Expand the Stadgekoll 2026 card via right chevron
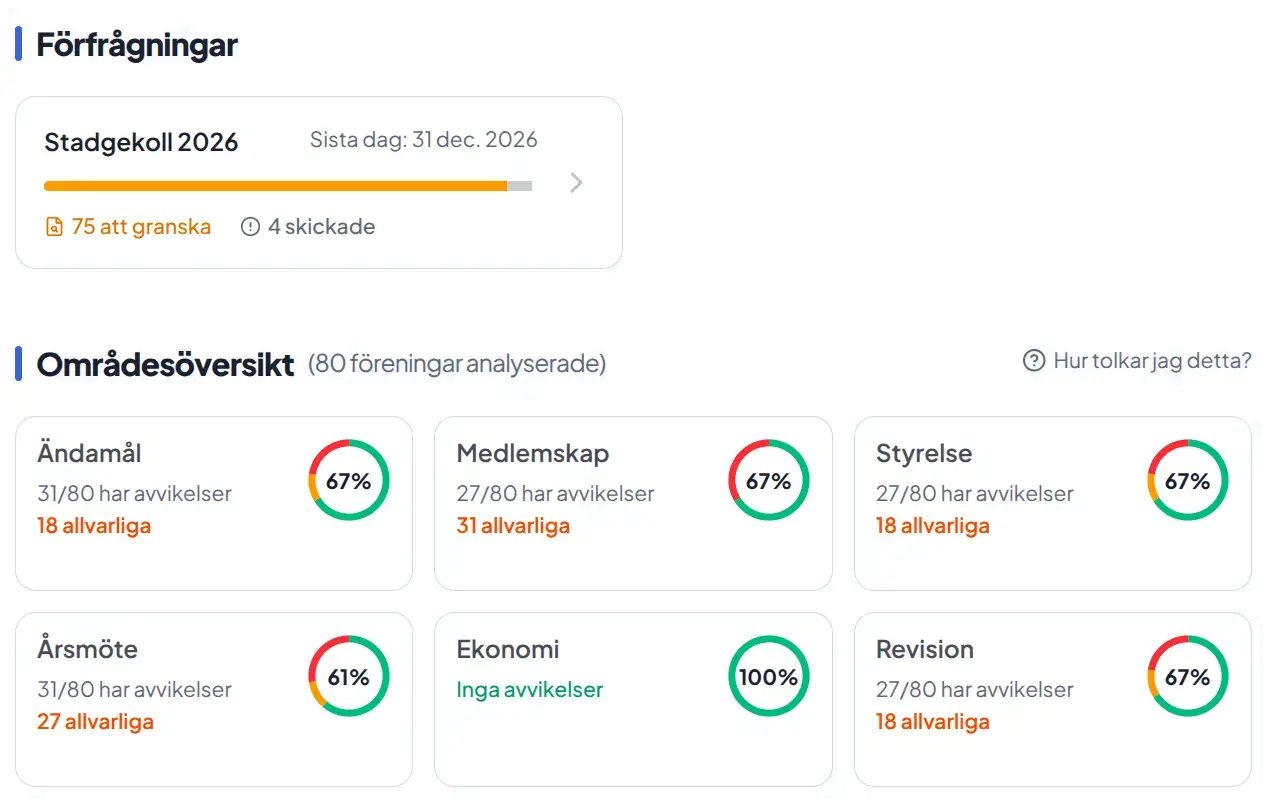Viewport: 1269px width, 799px height. click(575, 182)
